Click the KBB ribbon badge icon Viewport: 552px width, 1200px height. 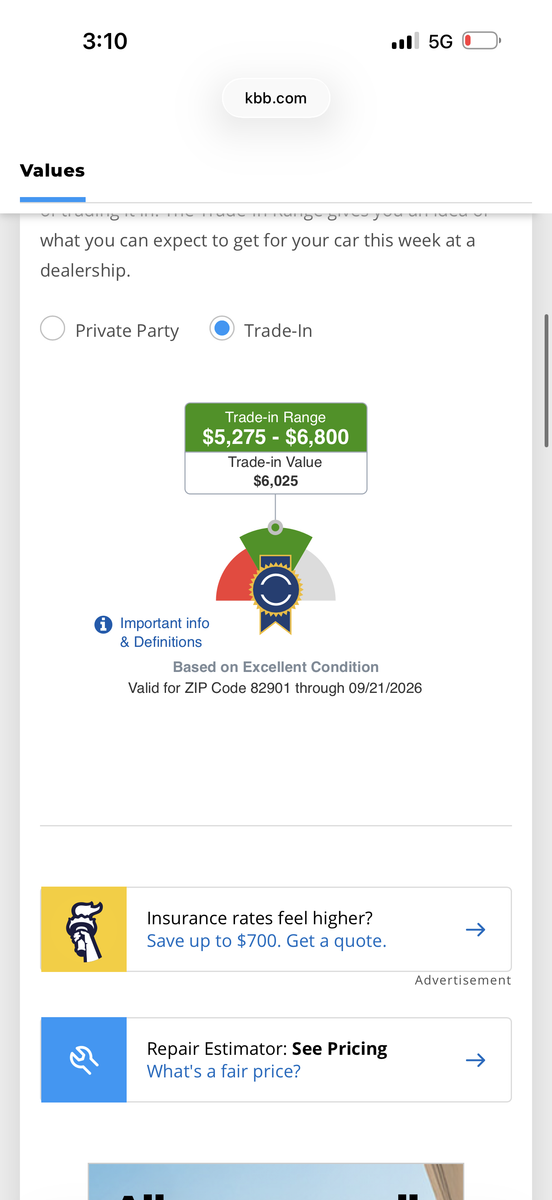(x=276, y=593)
